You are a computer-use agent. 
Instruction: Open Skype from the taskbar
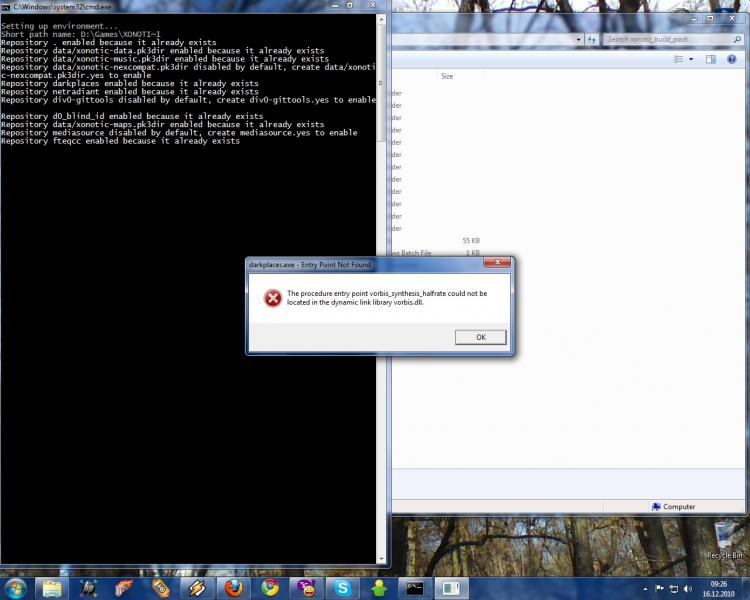(342, 588)
